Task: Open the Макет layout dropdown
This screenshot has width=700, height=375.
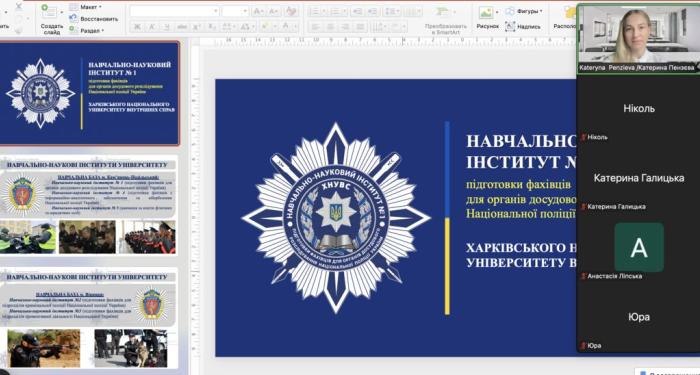Action: point(86,7)
